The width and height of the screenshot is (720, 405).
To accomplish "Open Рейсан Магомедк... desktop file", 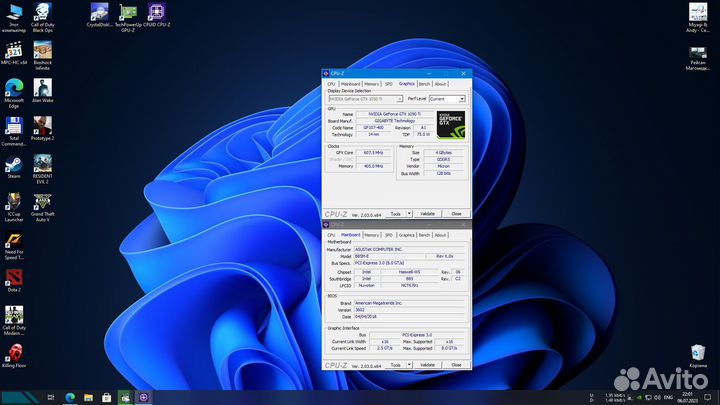I will [698, 58].
